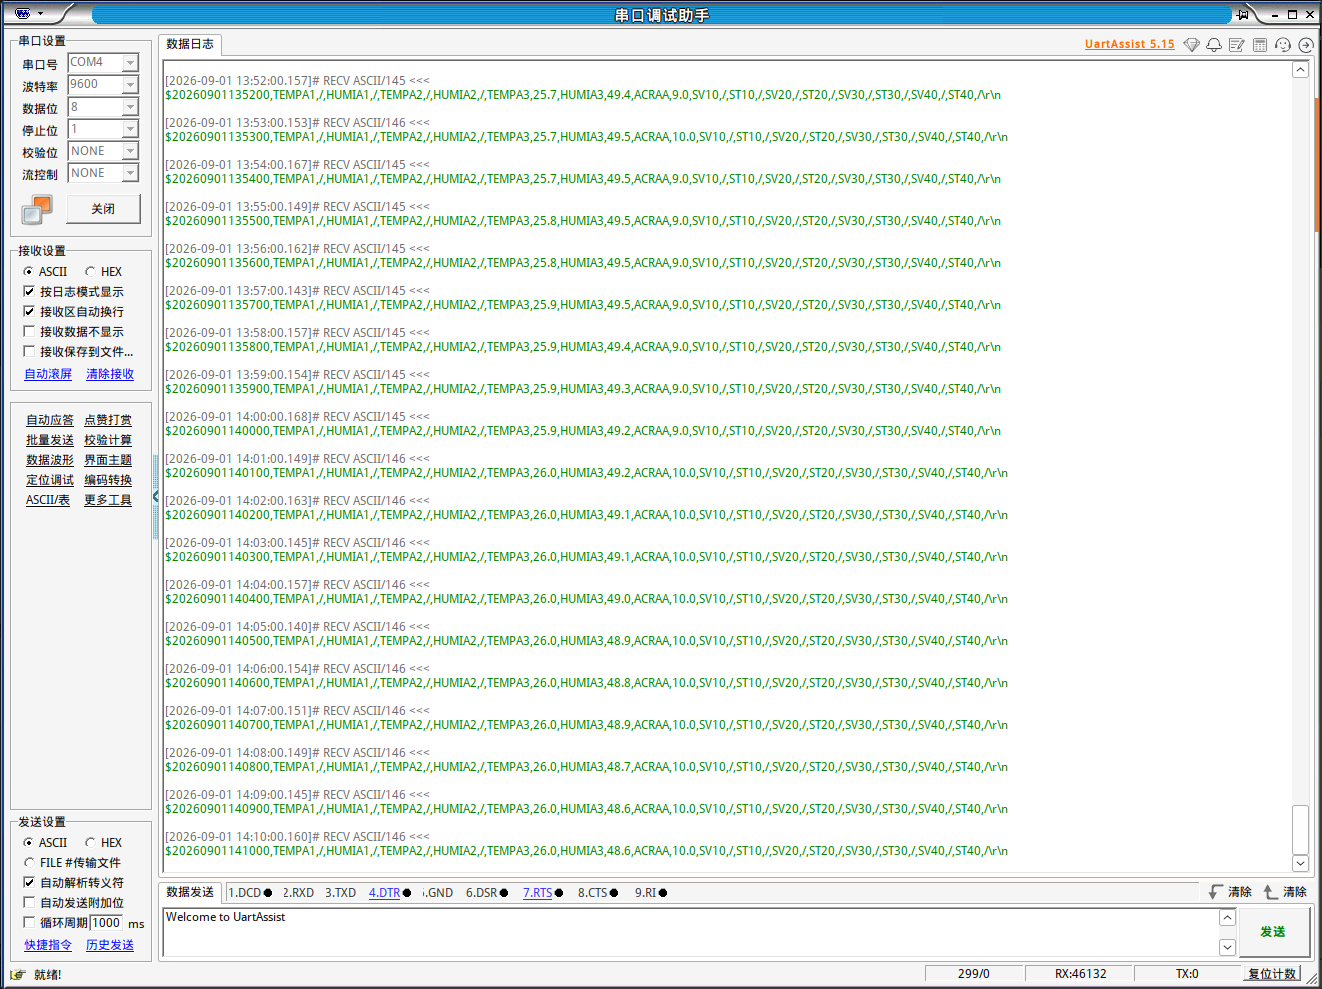
Task: Toggle the 自动解析转义符 checkbox
Action: pyautogui.click(x=29, y=883)
